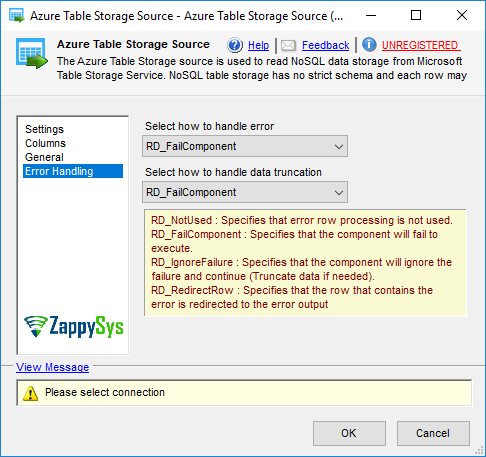The width and height of the screenshot is (486, 457).
Task: Select the Error Handling page
Action: 73,171
